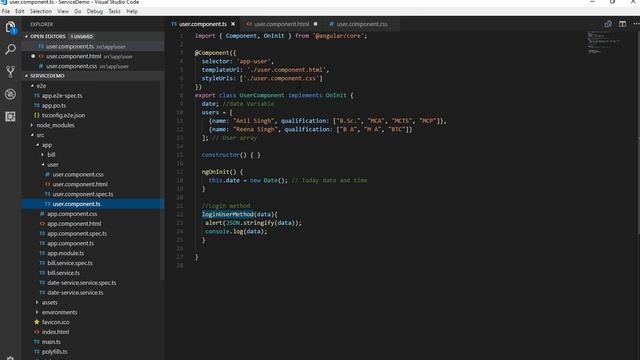
Task: Open date-service.service.ts file
Action: click(75, 292)
